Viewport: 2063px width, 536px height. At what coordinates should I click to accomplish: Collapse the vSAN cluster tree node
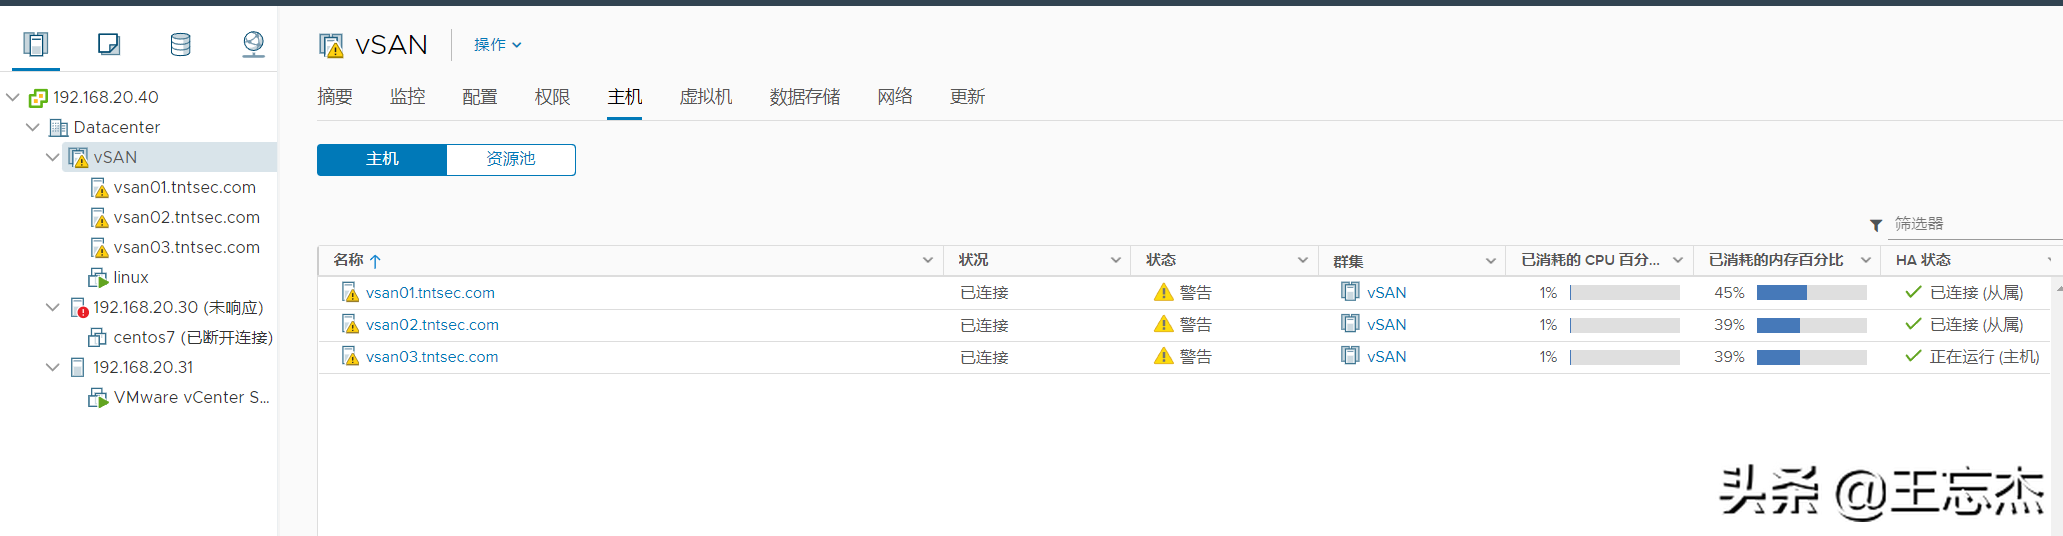point(52,157)
